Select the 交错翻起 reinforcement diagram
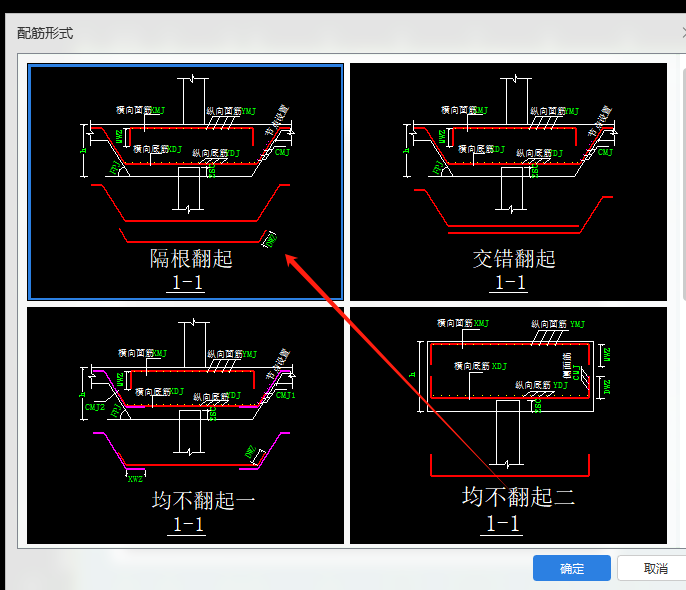This screenshot has width=686, height=590. (x=508, y=182)
